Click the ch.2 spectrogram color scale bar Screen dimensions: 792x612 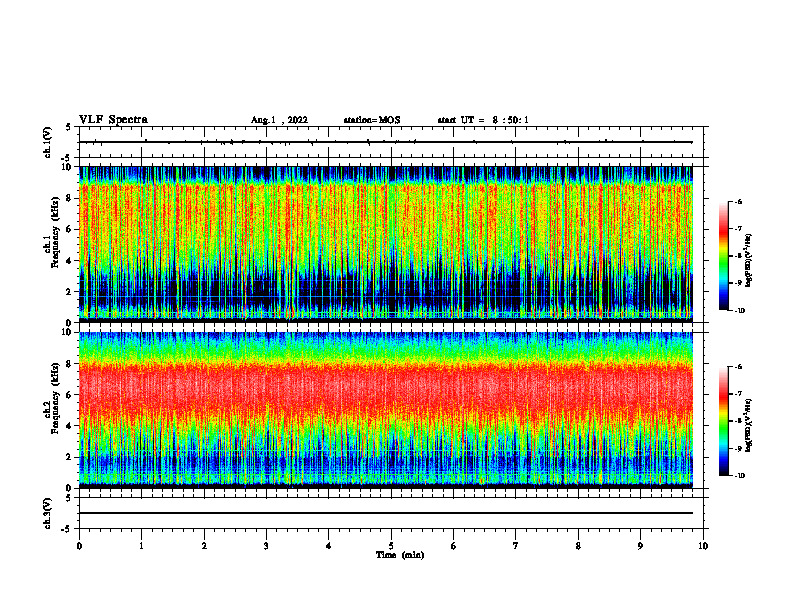(723, 421)
